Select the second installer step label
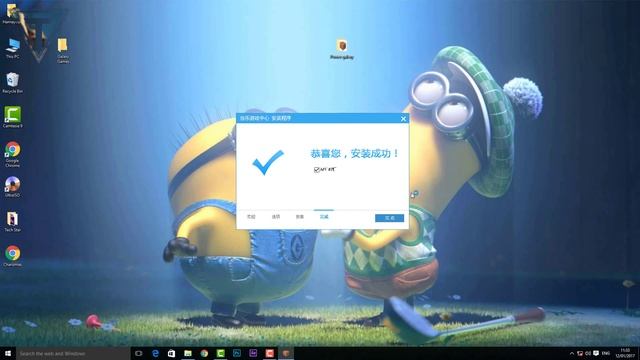The image size is (640, 360). pos(276,217)
